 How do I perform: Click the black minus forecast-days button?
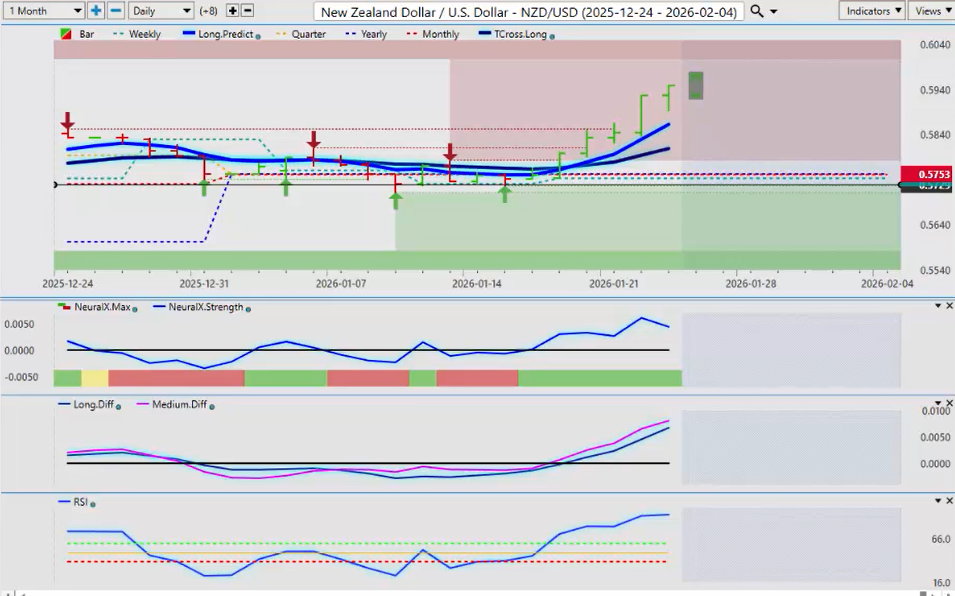(248, 10)
